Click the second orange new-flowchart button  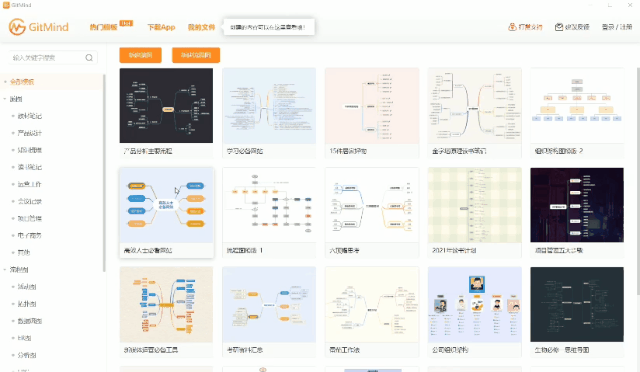pos(196,55)
